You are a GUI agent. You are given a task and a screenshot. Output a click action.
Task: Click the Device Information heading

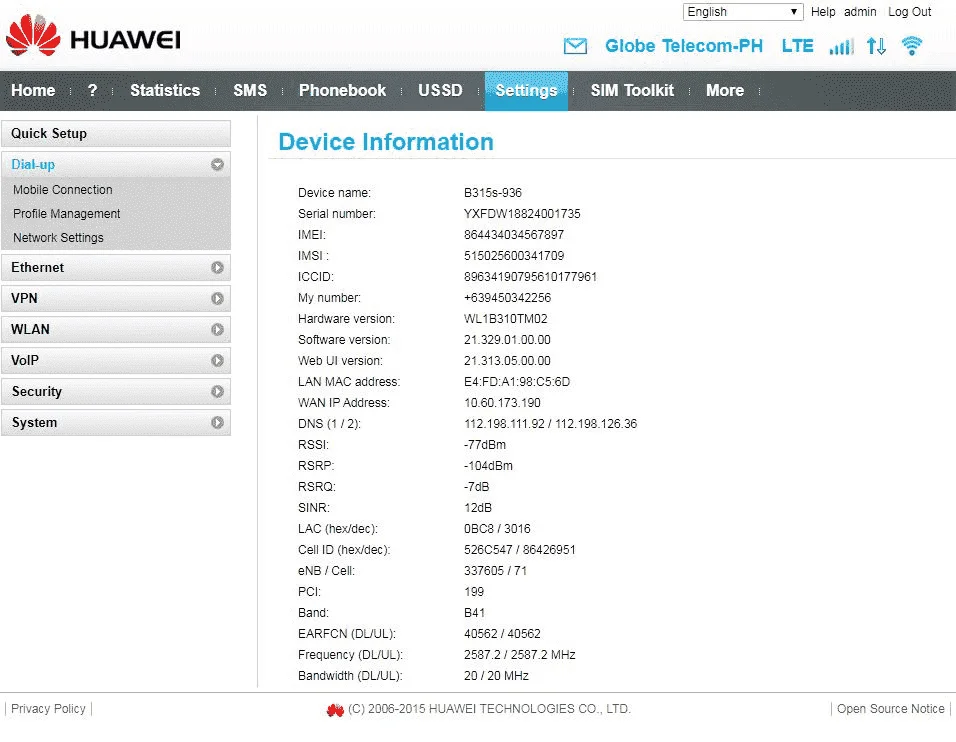click(x=386, y=141)
